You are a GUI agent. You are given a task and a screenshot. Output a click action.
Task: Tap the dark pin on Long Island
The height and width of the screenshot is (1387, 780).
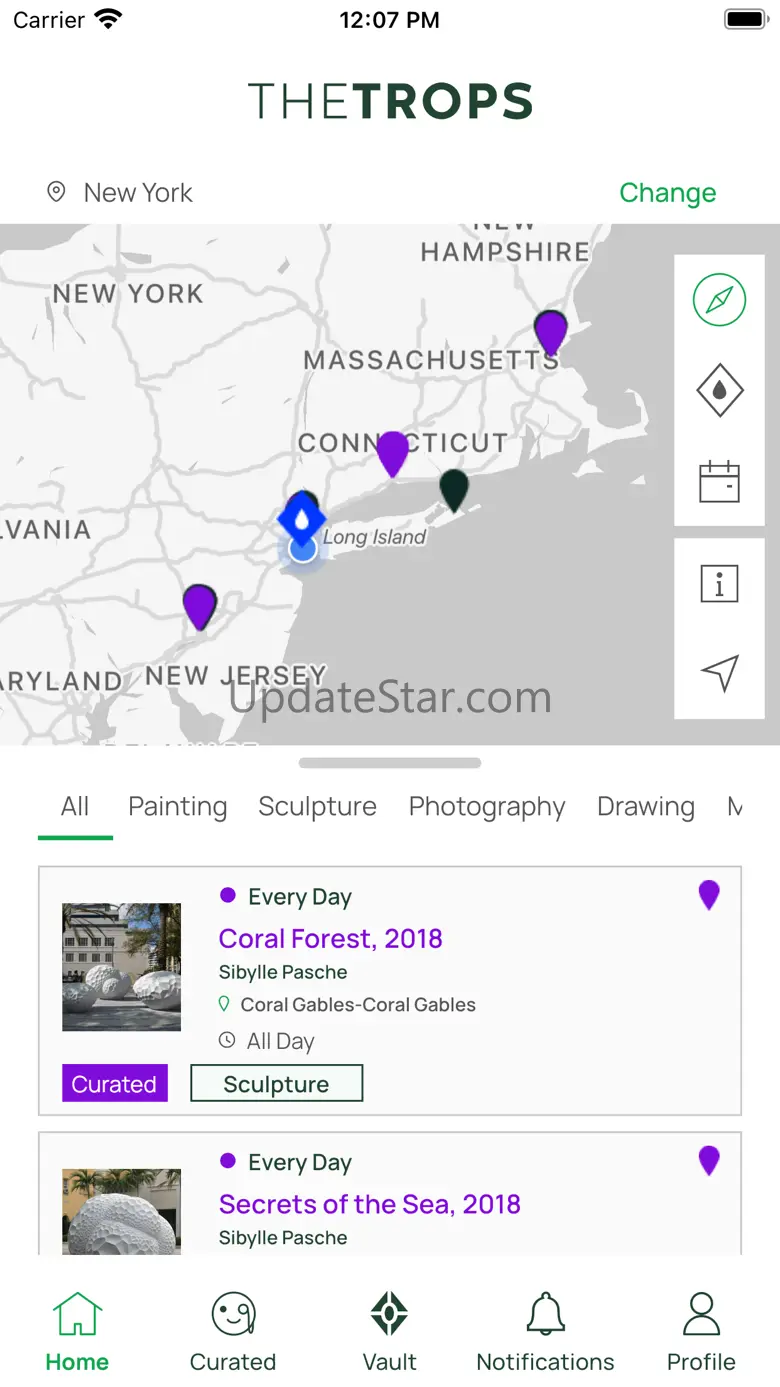tap(454, 489)
